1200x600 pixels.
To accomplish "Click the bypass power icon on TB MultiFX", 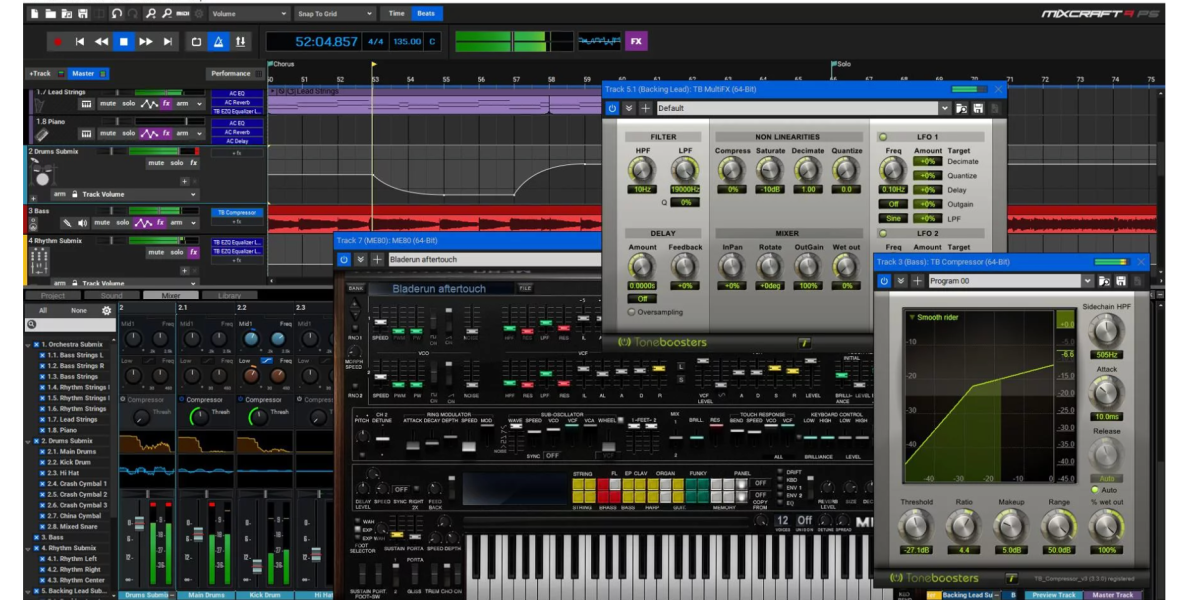I will pos(612,106).
